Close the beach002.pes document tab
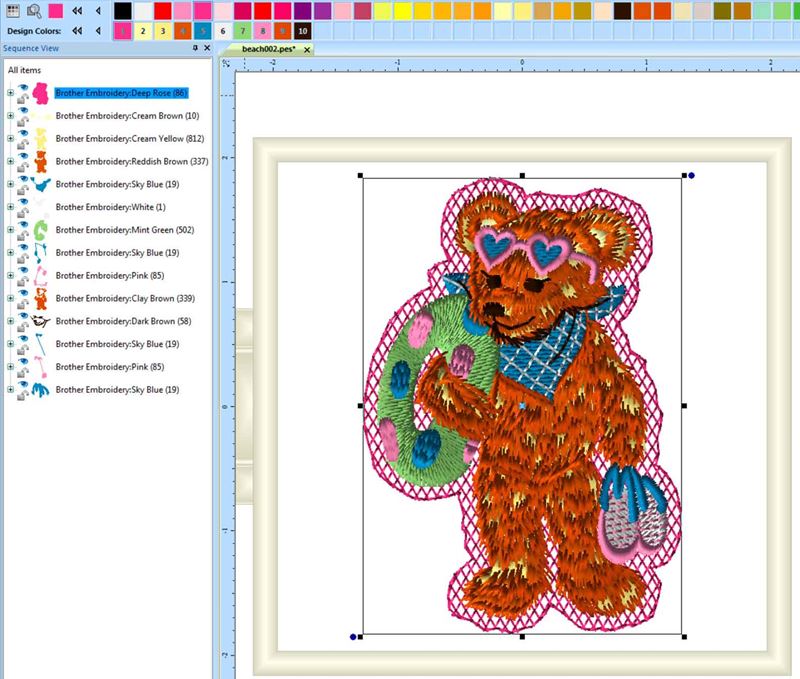This screenshot has height=679, width=800. tap(307, 49)
